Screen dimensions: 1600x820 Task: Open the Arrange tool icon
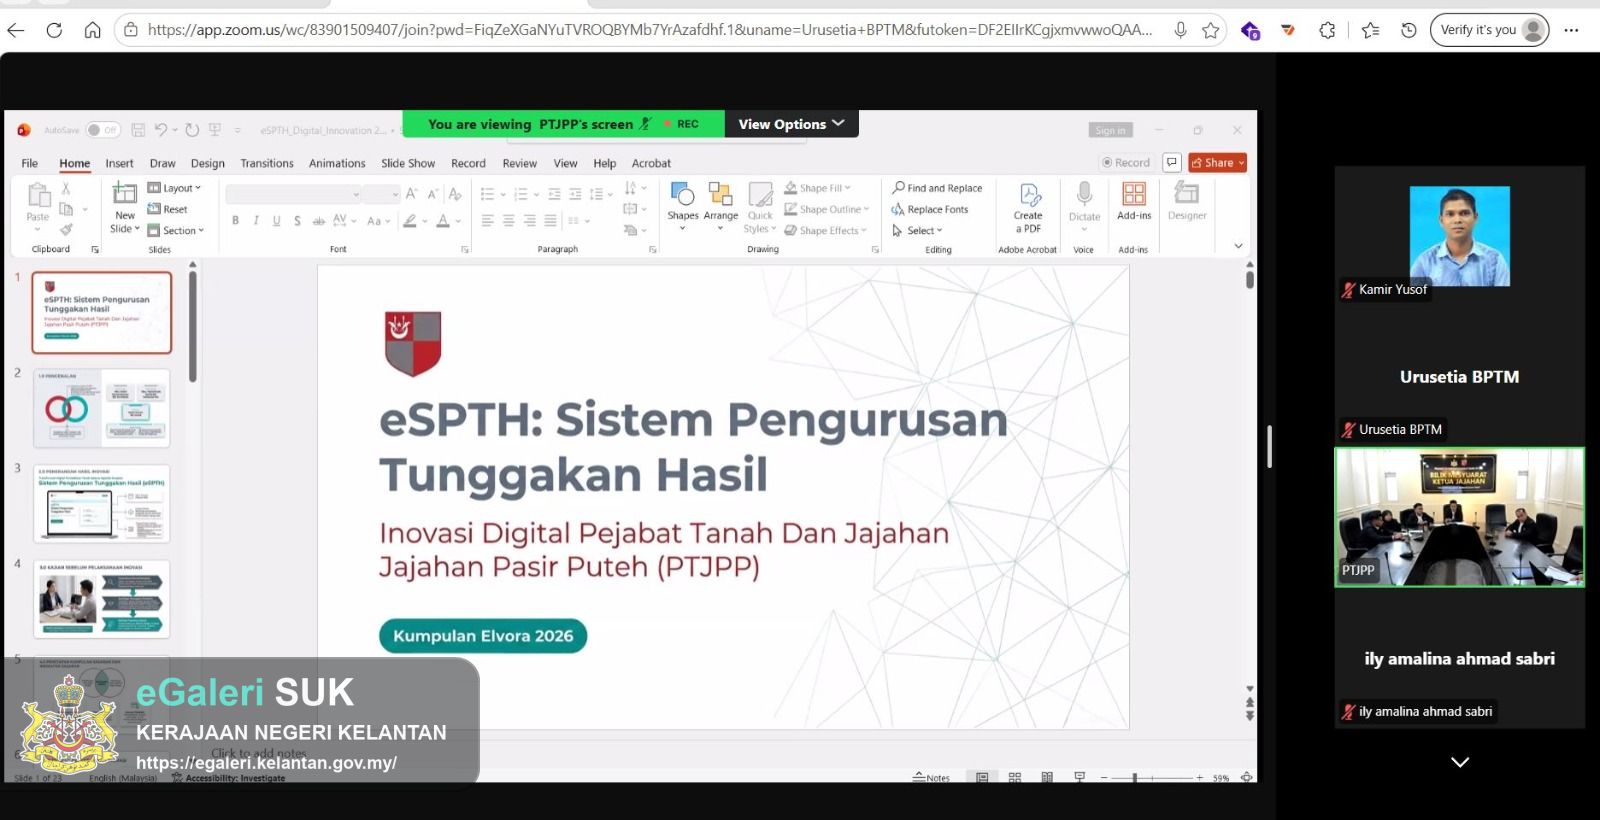coord(720,193)
